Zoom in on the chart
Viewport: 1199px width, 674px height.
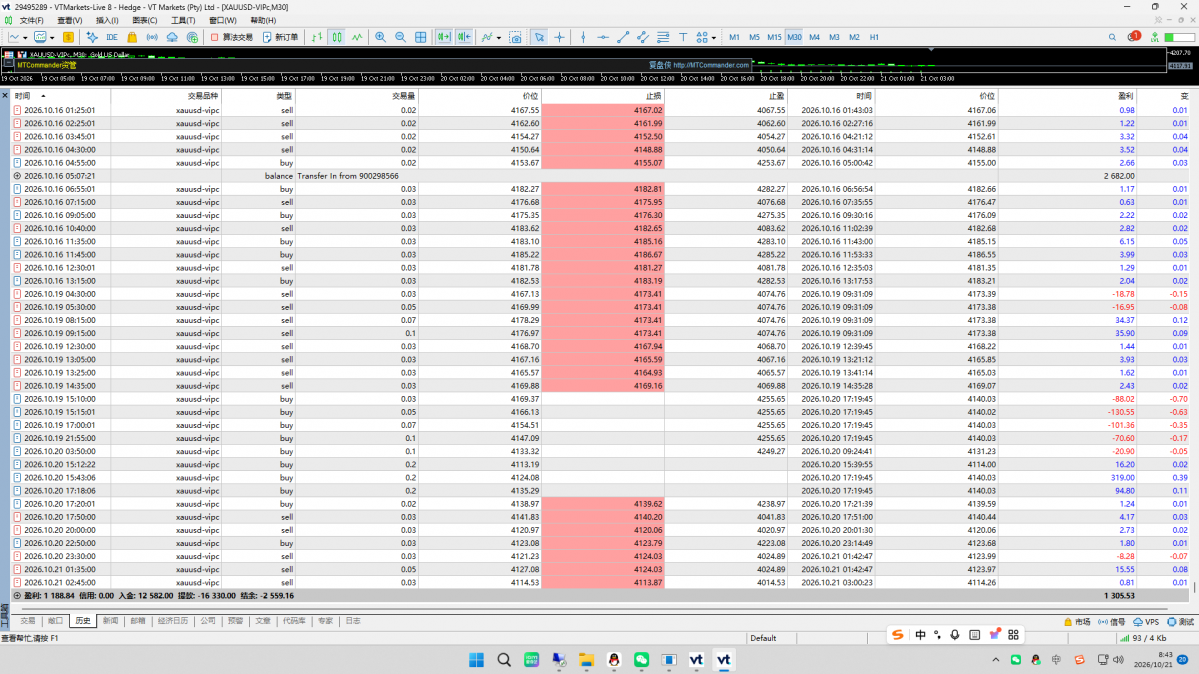(380, 37)
